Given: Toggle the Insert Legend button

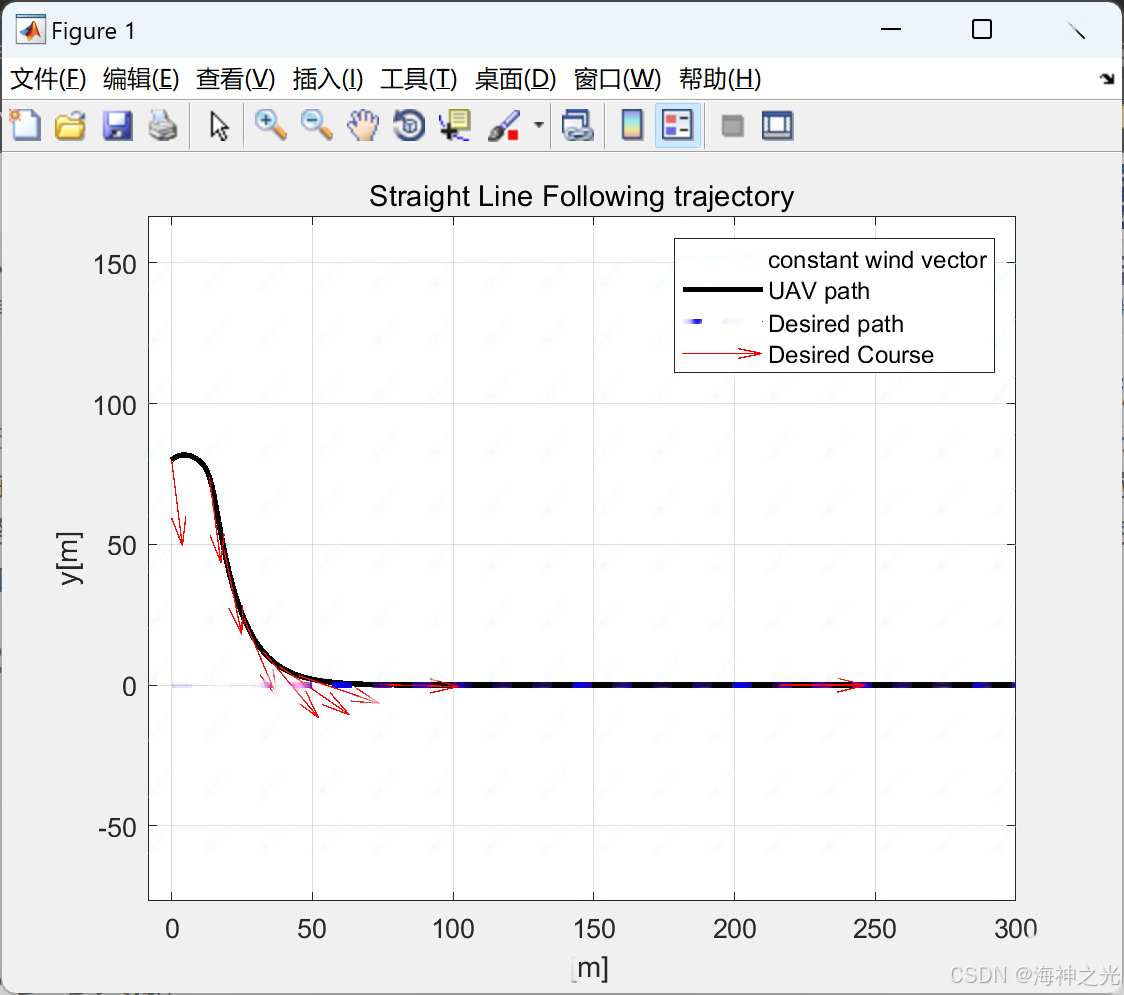Looking at the screenshot, I should 677,125.
